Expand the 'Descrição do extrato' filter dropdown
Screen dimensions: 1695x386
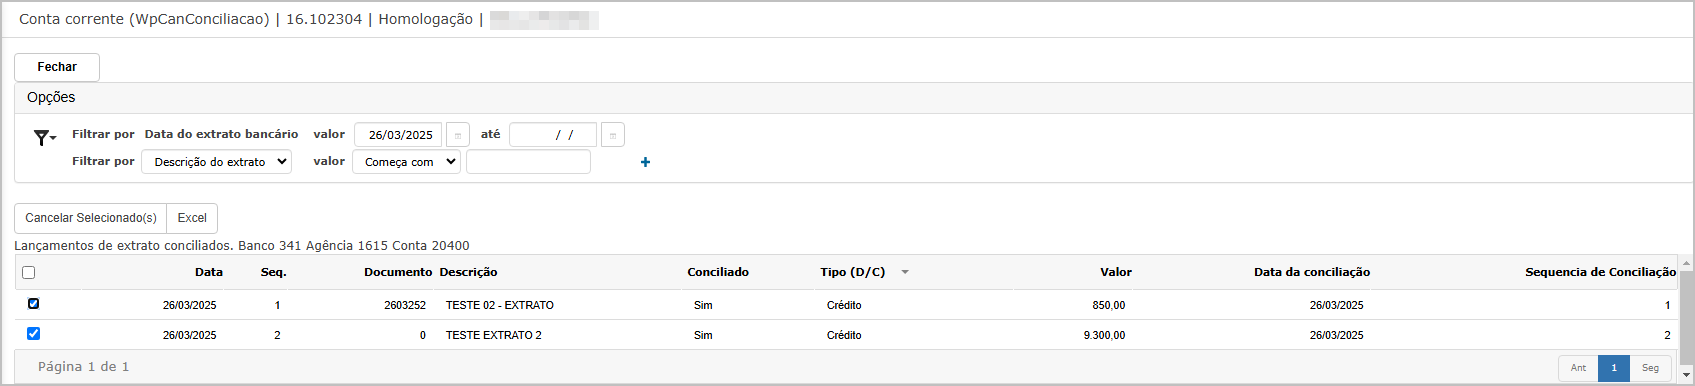tap(216, 162)
